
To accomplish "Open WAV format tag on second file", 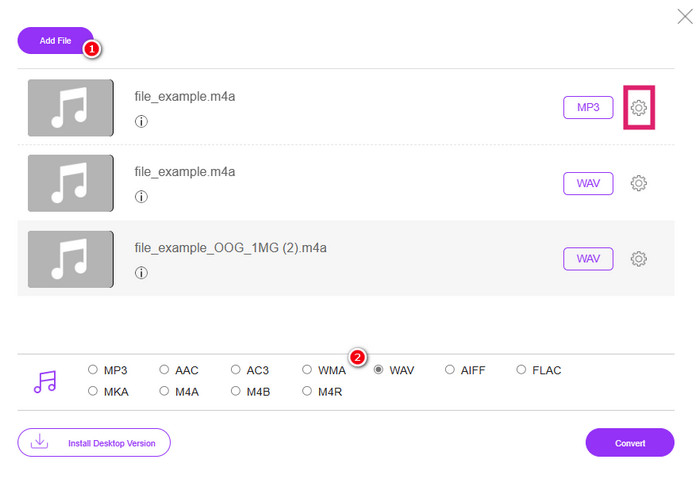I will tap(588, 183).
